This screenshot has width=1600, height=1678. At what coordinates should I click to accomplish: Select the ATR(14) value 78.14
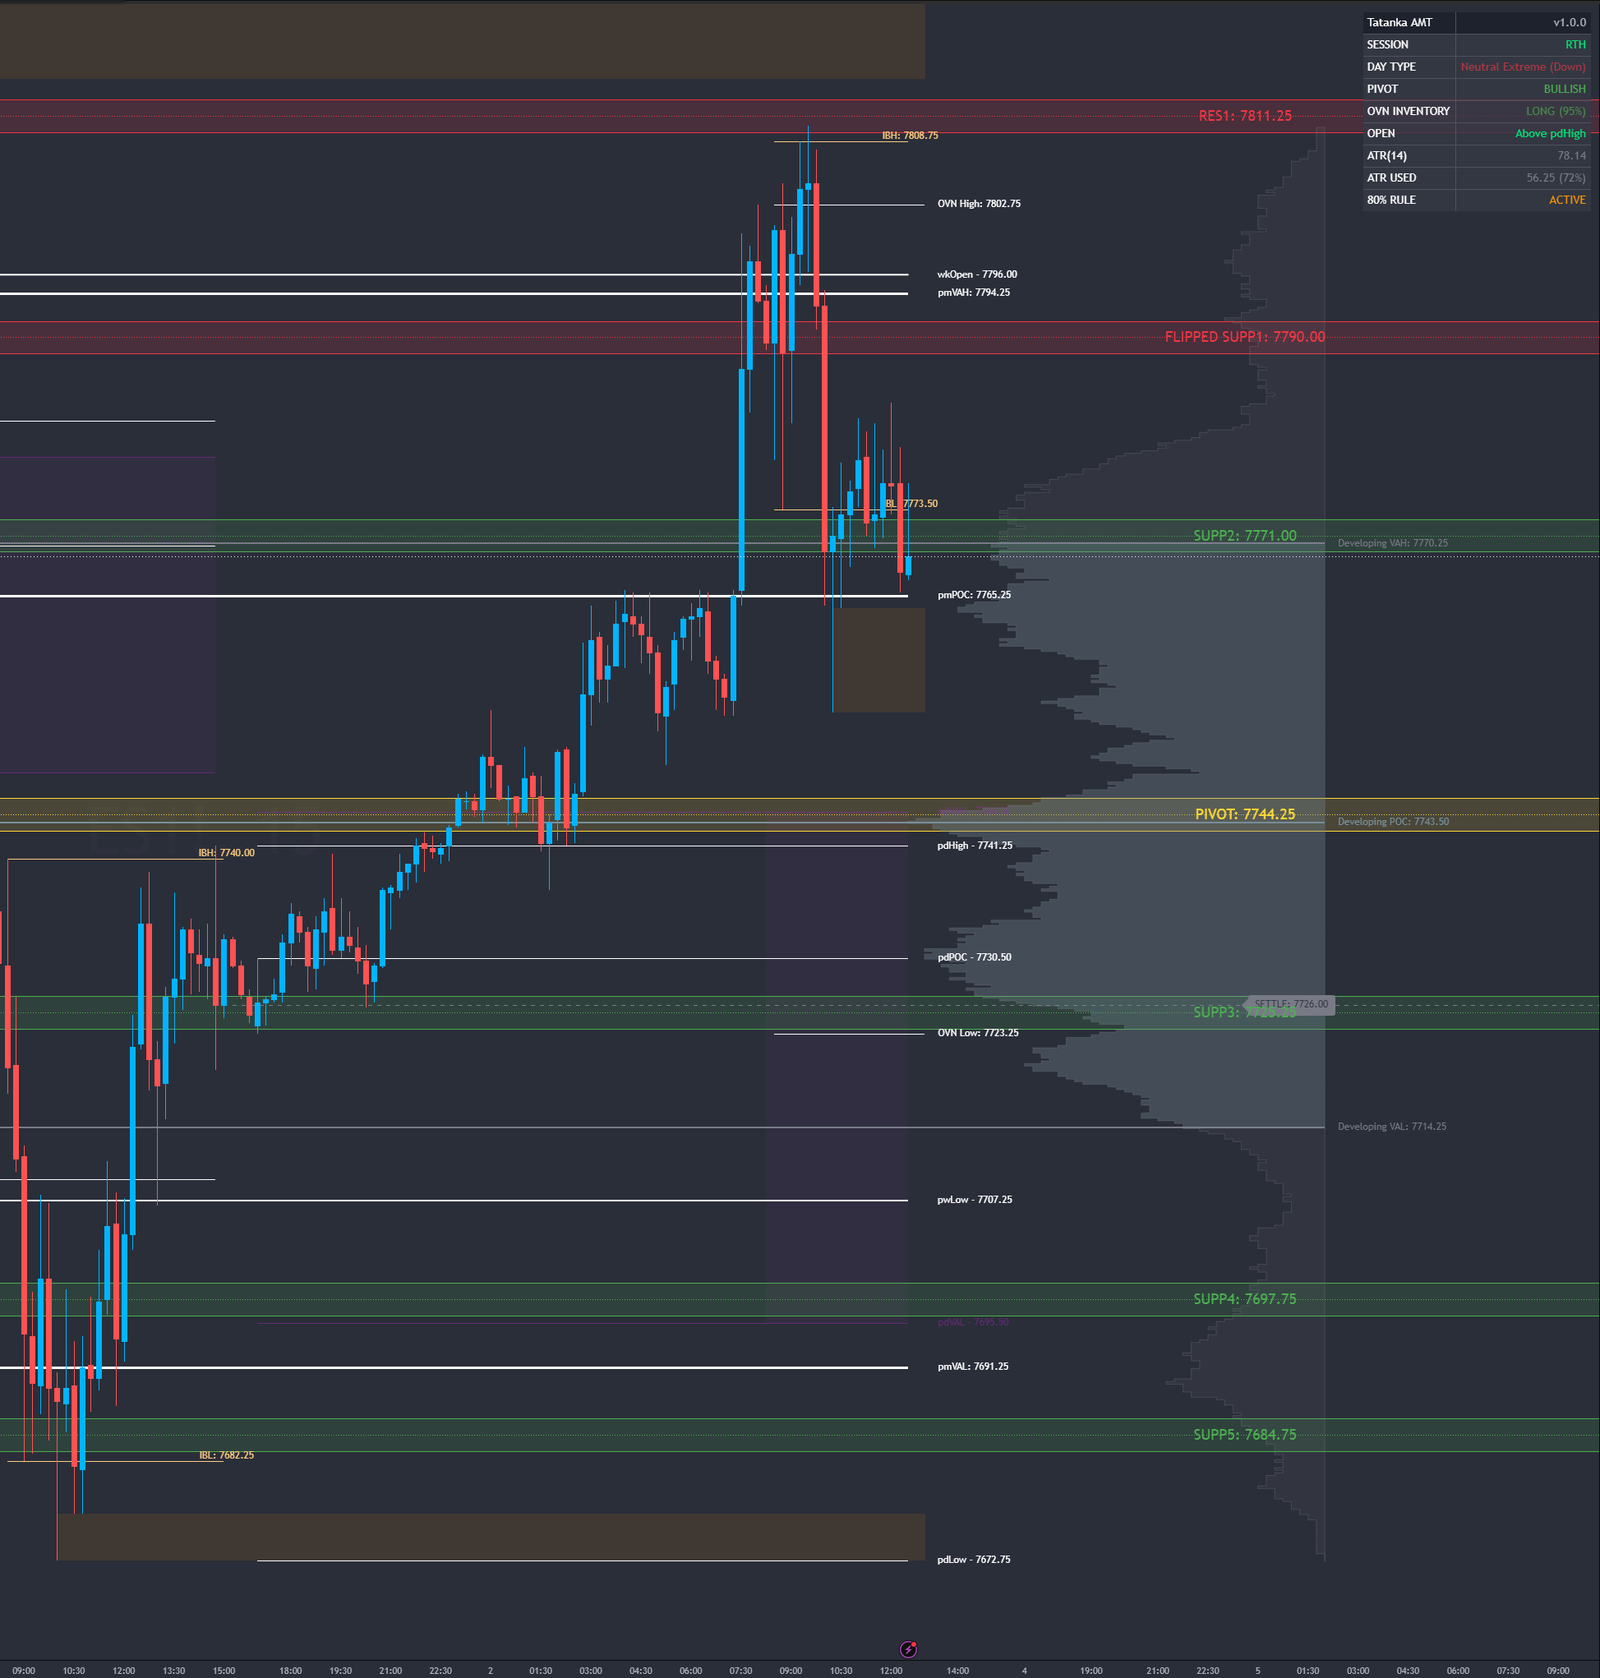pos(1571,156)
